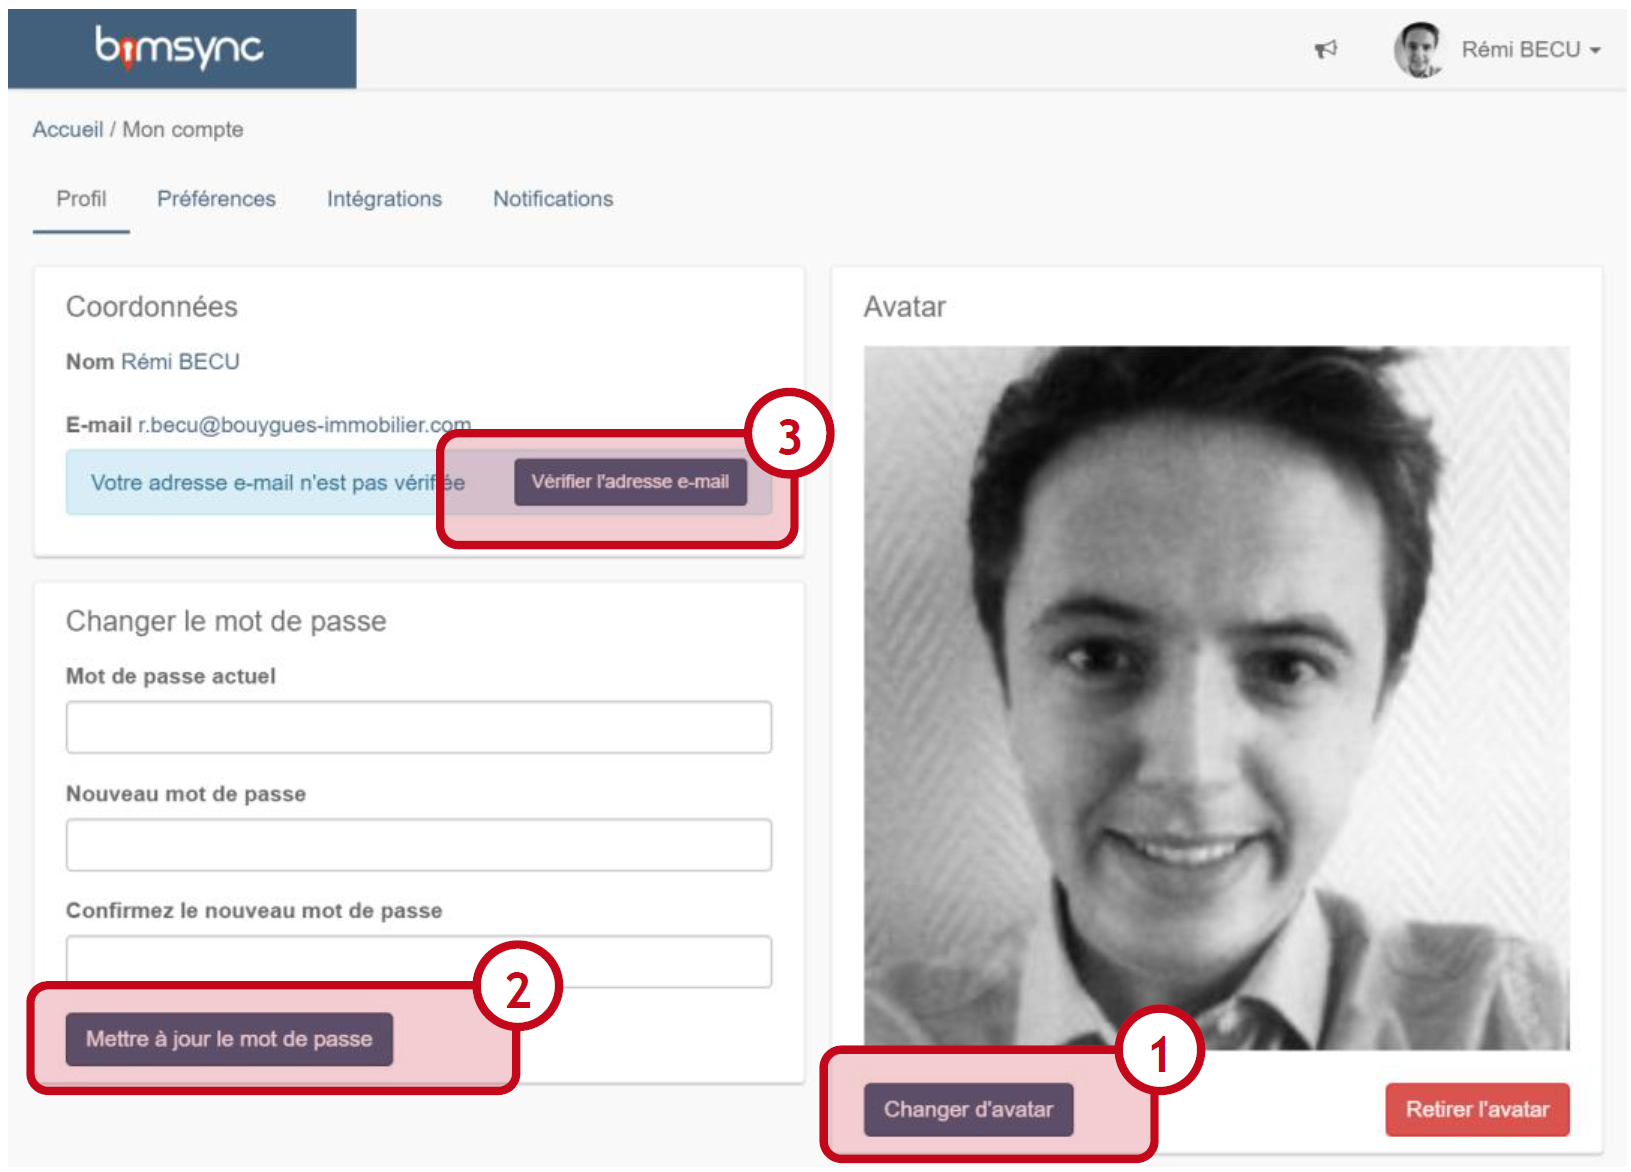Switch to the Préférences tab

(x=216, y=199)
